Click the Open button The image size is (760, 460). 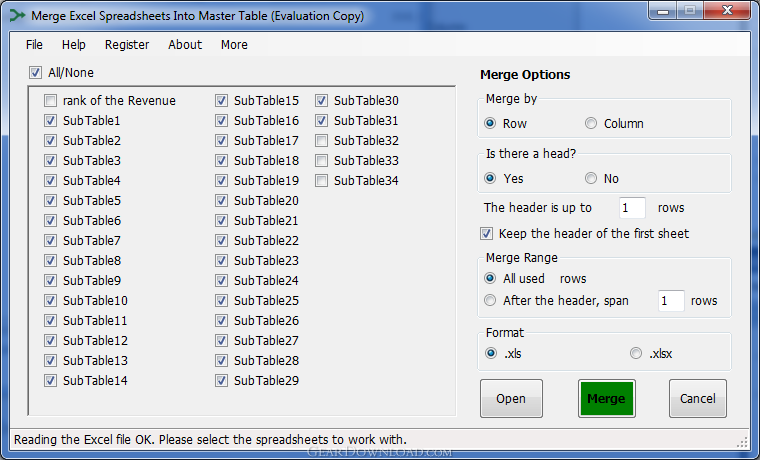[x=511, y=398]
